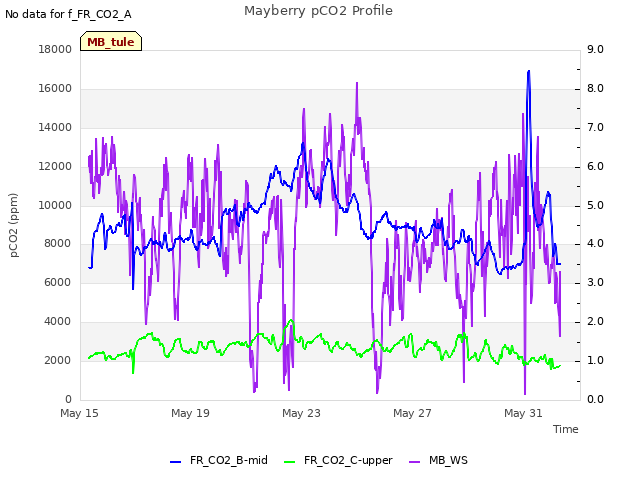Click the 2000 left axis value

coord(58,360)
